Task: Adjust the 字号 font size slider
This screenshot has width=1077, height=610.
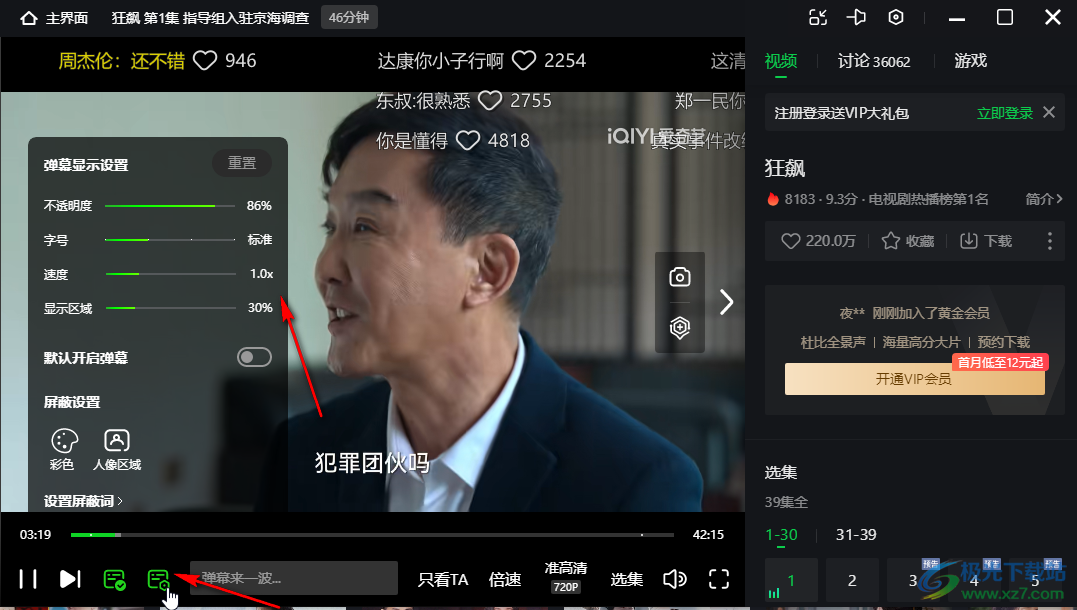Action: 170,240
